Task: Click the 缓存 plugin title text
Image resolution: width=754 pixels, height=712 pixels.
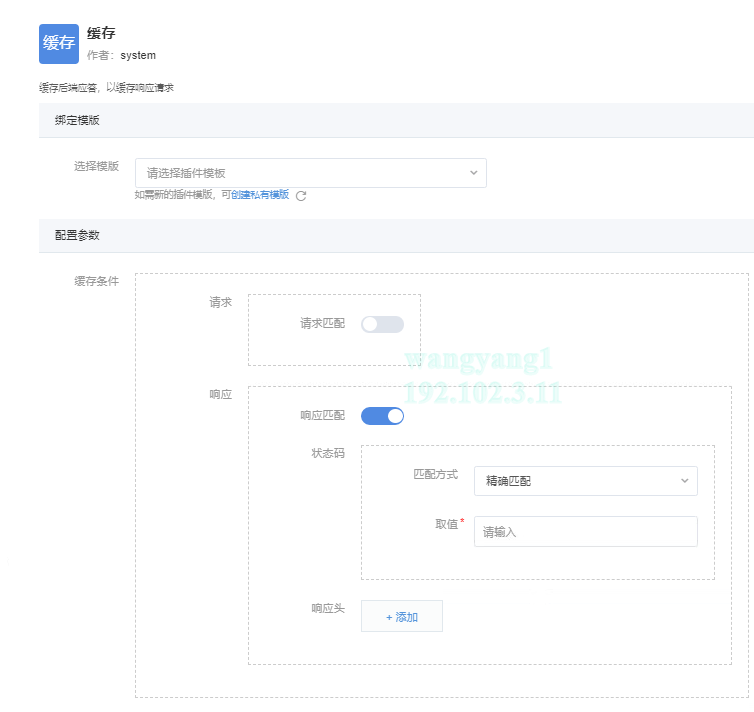Action: (x=101, y=34)
